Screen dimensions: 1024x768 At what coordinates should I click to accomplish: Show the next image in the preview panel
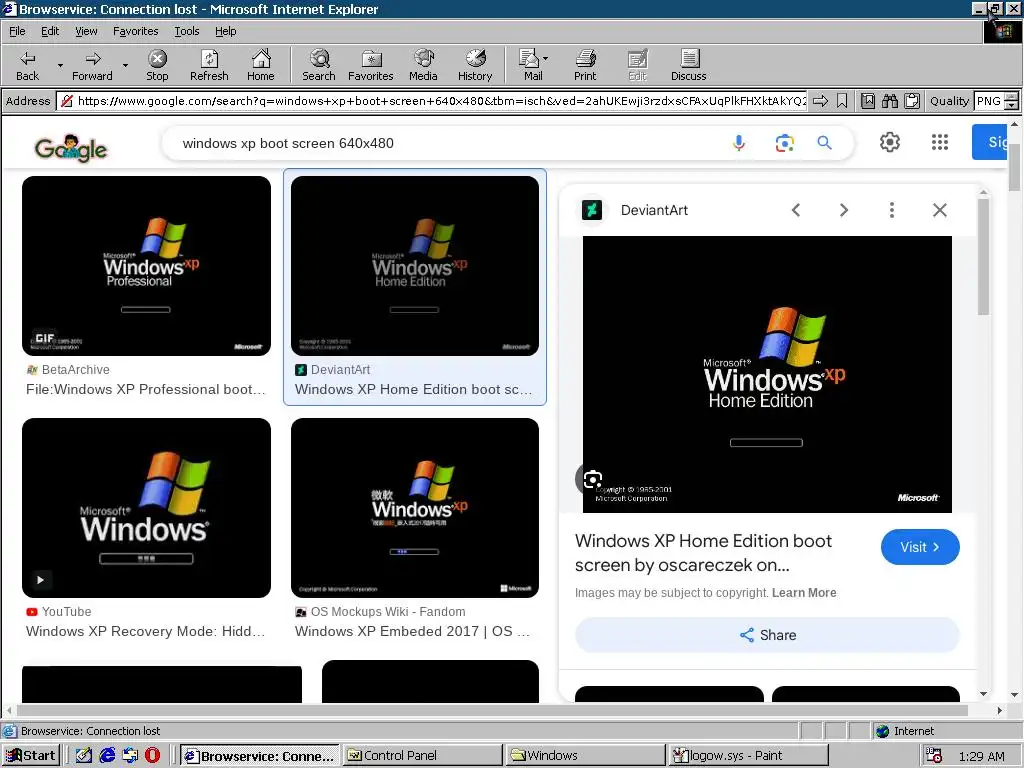tap(844, 210)
